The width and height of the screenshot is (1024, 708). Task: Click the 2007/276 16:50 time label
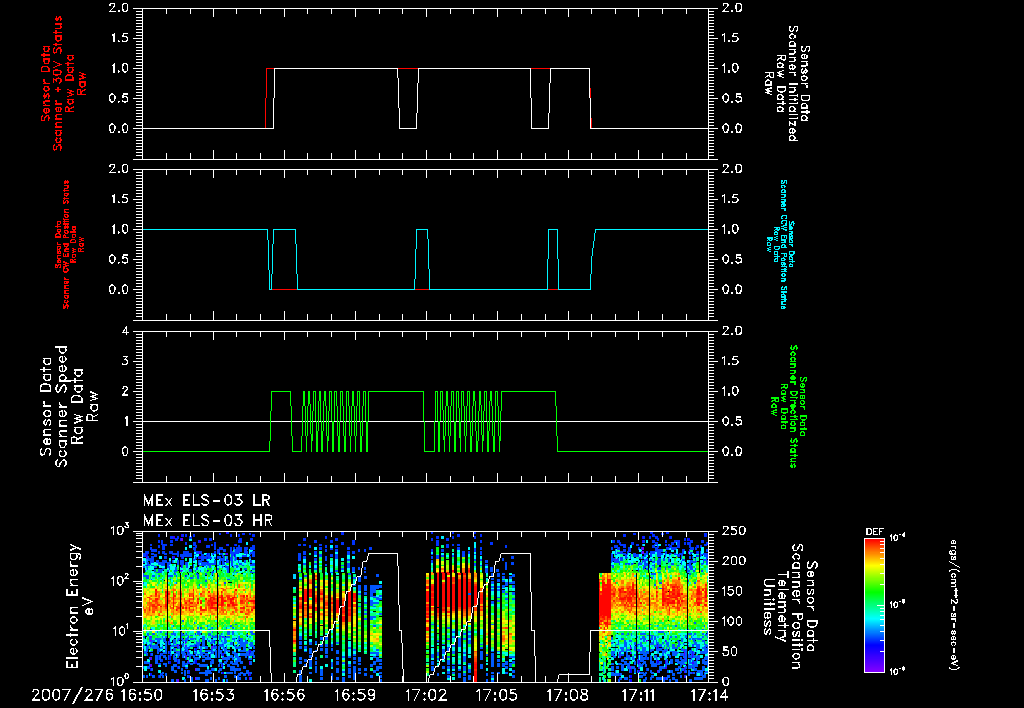[x=97, y=695]
